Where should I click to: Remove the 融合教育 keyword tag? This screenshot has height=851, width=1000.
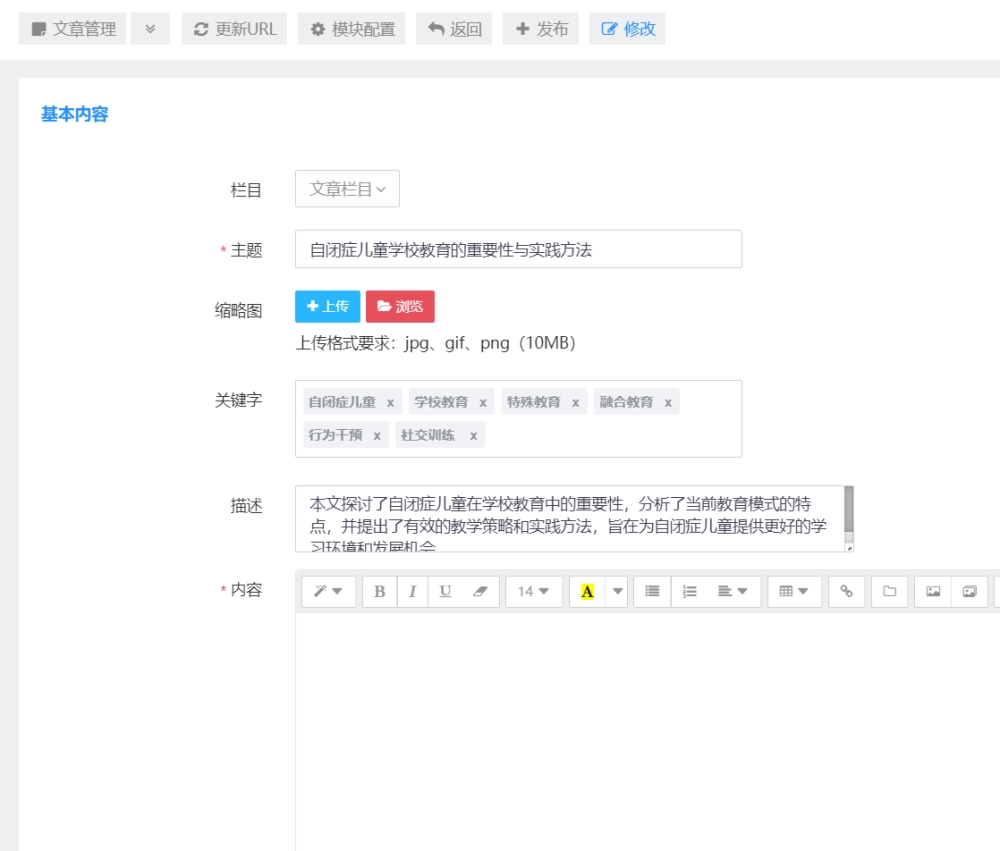click(668, 403)
